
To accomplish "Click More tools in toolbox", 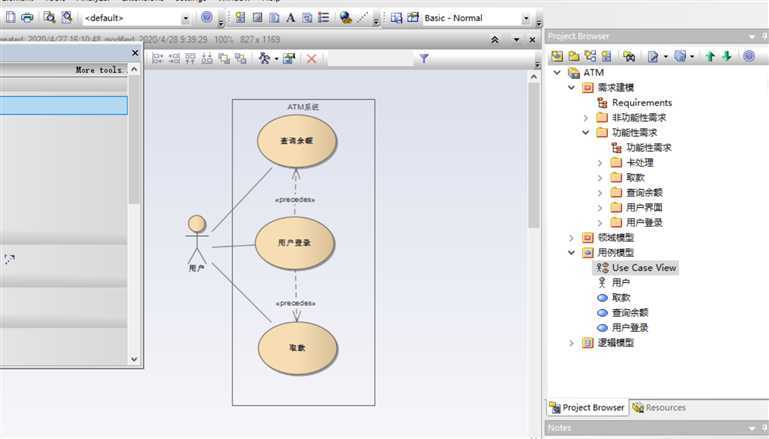I will [x=99, y=70].
